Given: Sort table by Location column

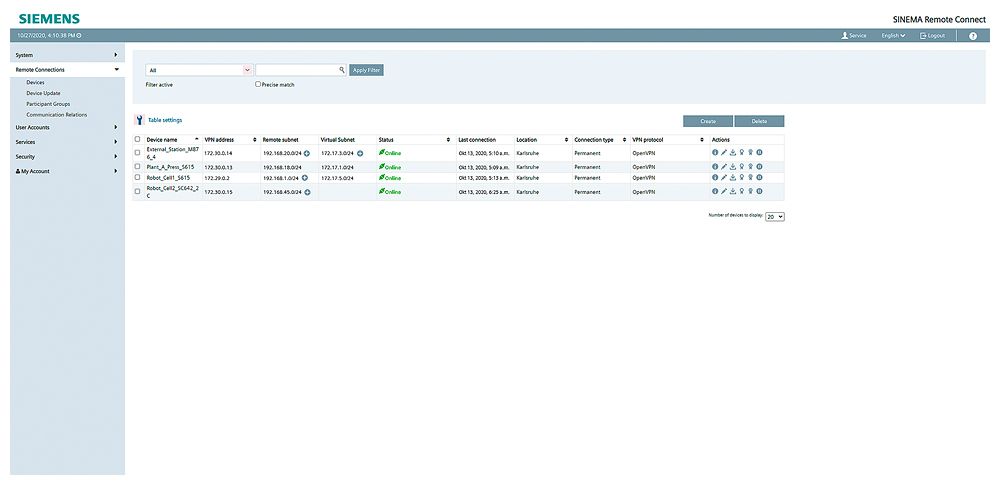Looking at the screenshot, I should point(542,140).
